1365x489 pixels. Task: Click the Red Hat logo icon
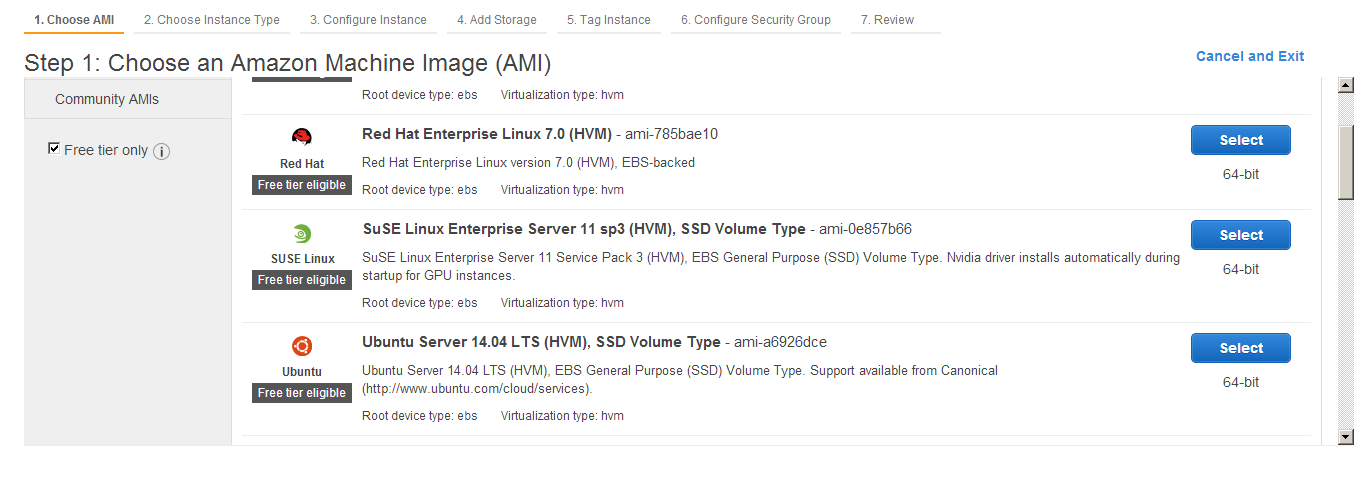coord(302,138)
